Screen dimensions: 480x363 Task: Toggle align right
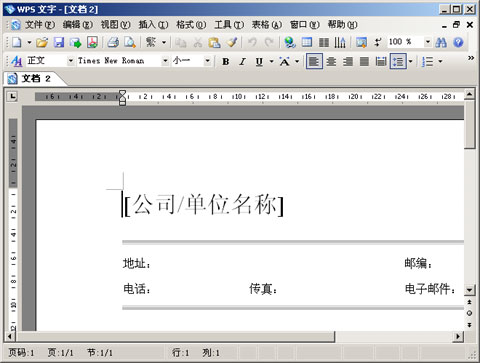[x=348, y=61]
